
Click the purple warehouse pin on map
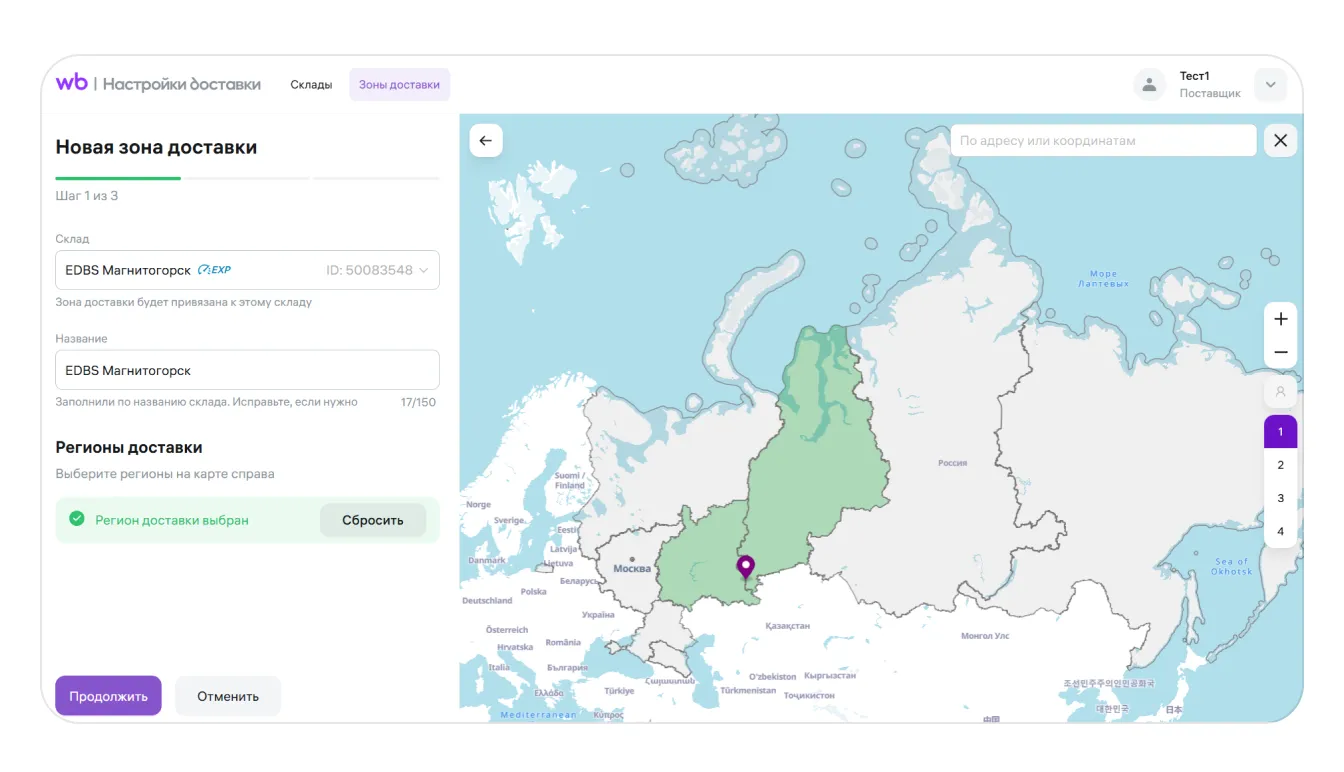click(x=745, y=567)
